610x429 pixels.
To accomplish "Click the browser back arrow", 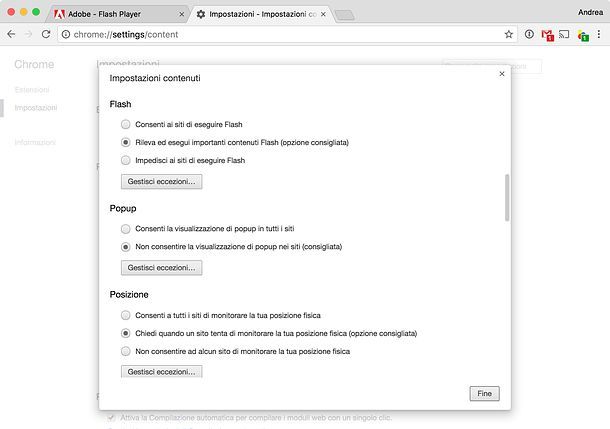I will pos(11,34).
